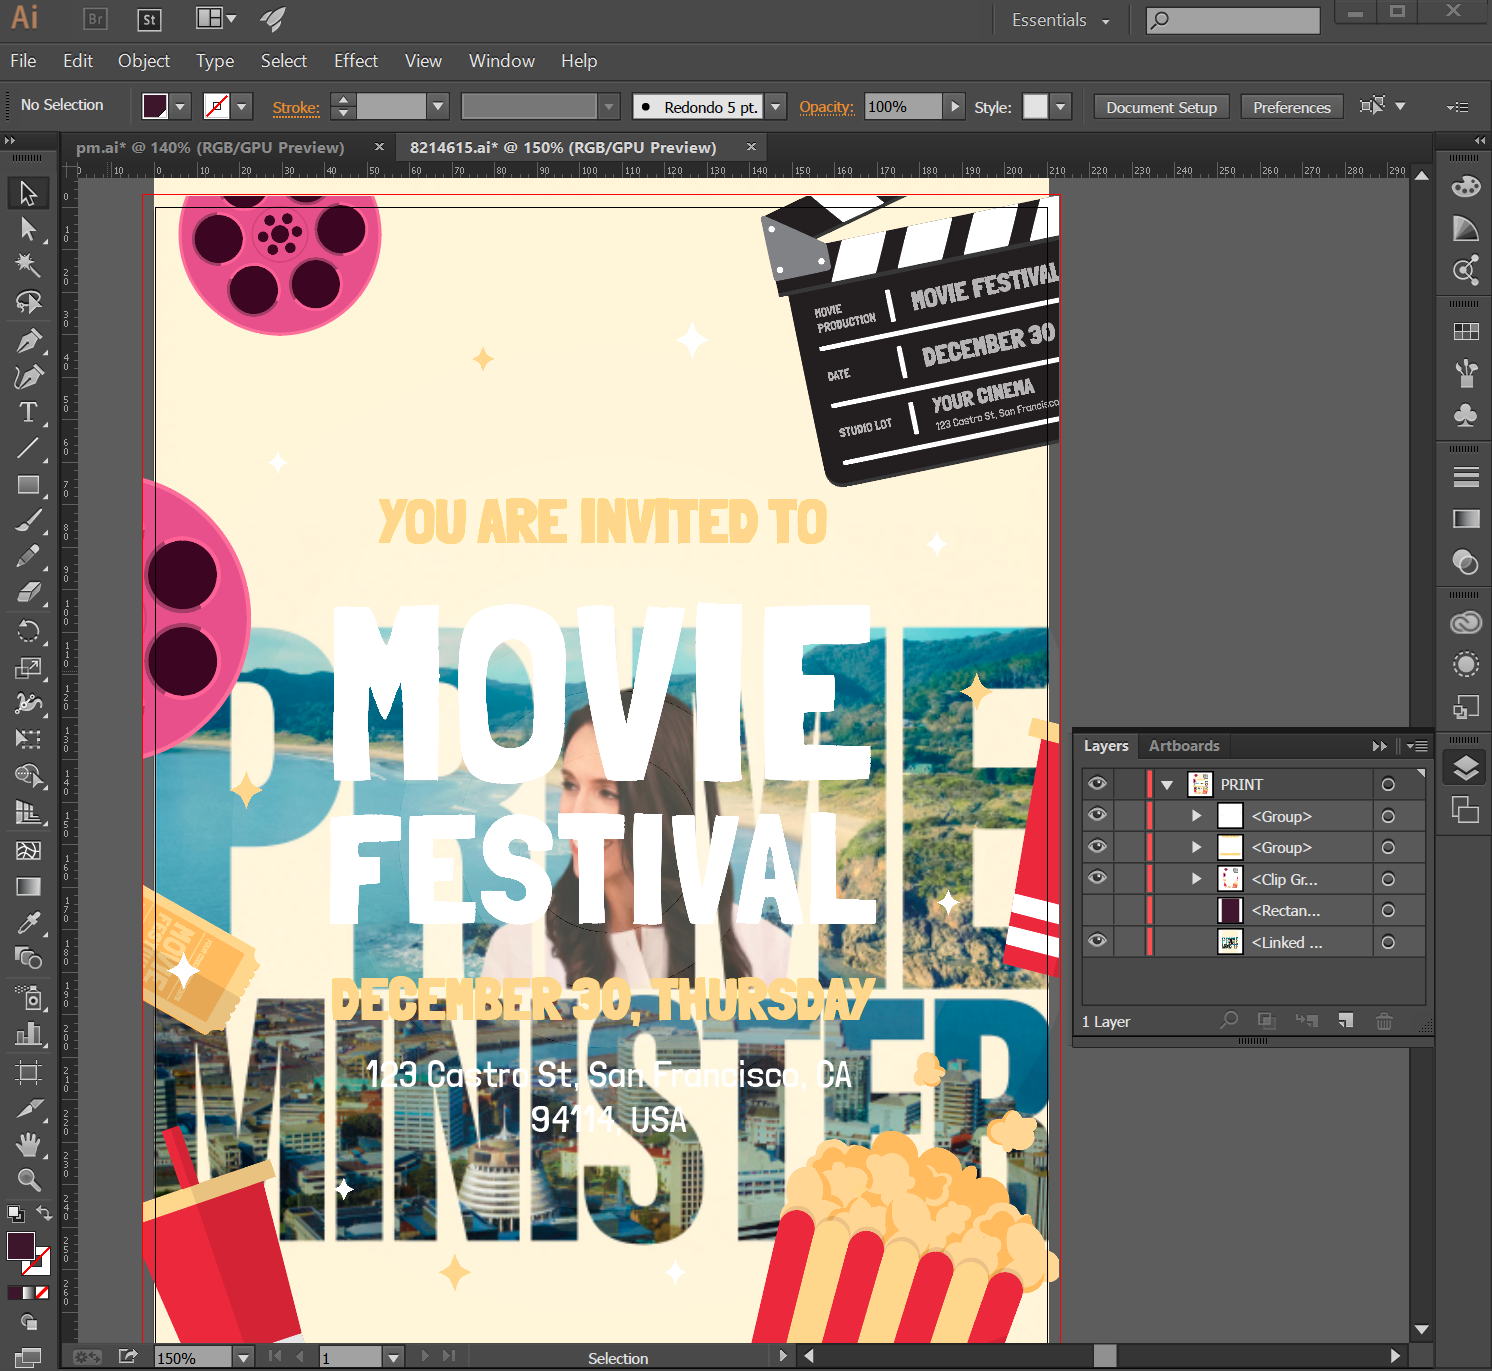Click the delete selection trash icon
This screenshot has height=1371, width=1492.
click(x=1384, y=1021)
